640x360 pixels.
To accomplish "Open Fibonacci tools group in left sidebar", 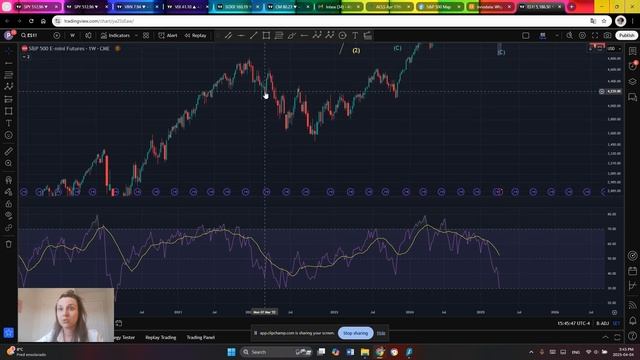I will tap(9, 75).
